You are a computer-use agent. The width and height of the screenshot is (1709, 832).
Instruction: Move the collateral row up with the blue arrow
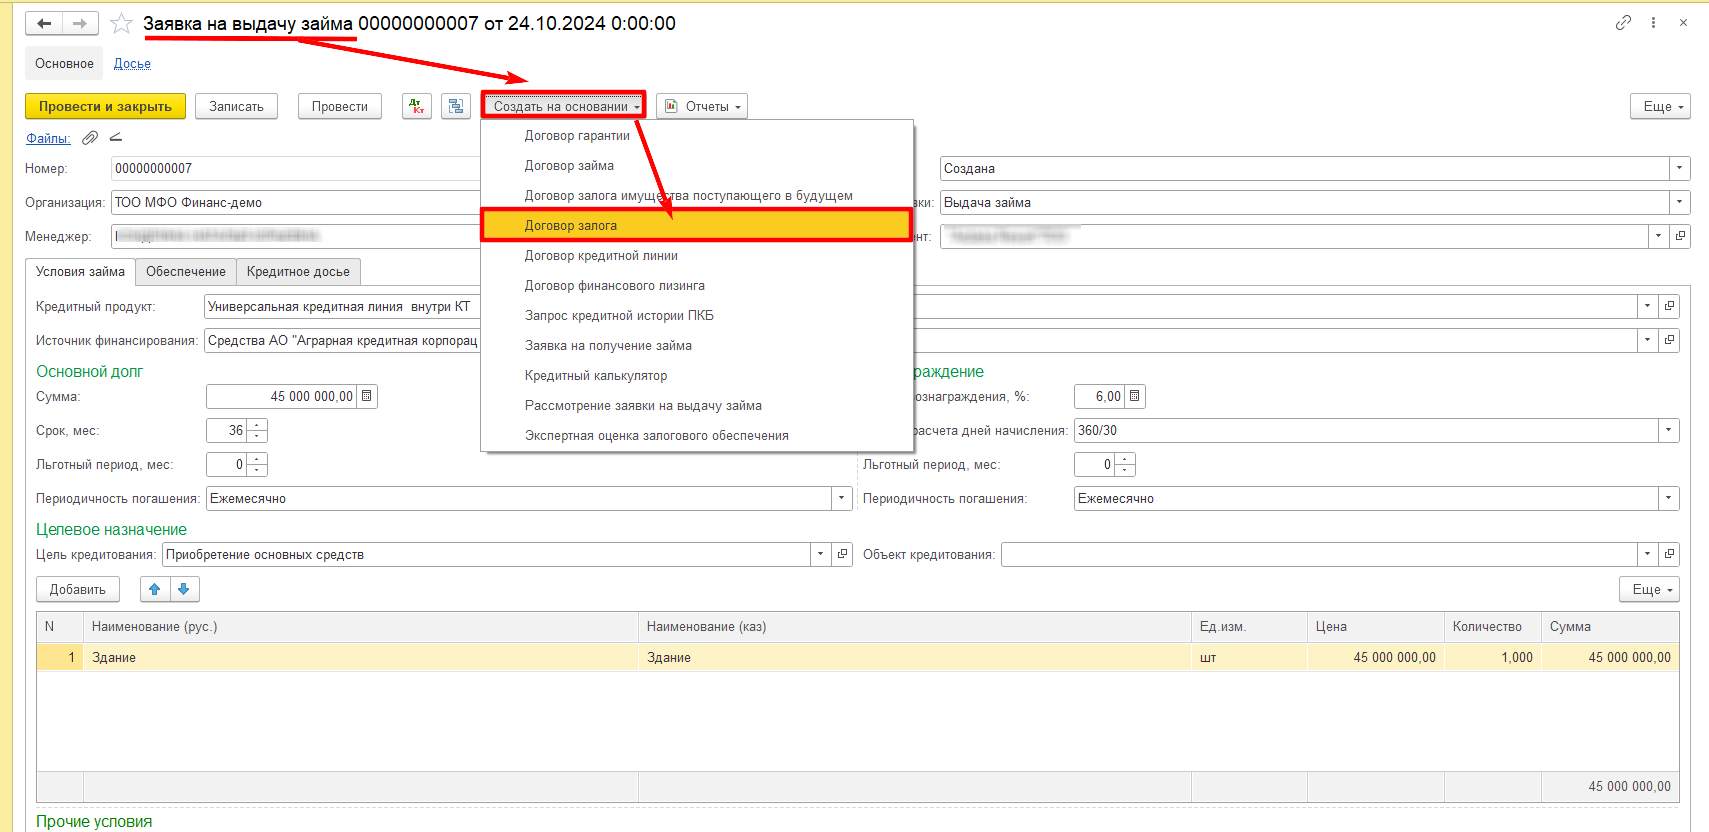tap(155, 589)
